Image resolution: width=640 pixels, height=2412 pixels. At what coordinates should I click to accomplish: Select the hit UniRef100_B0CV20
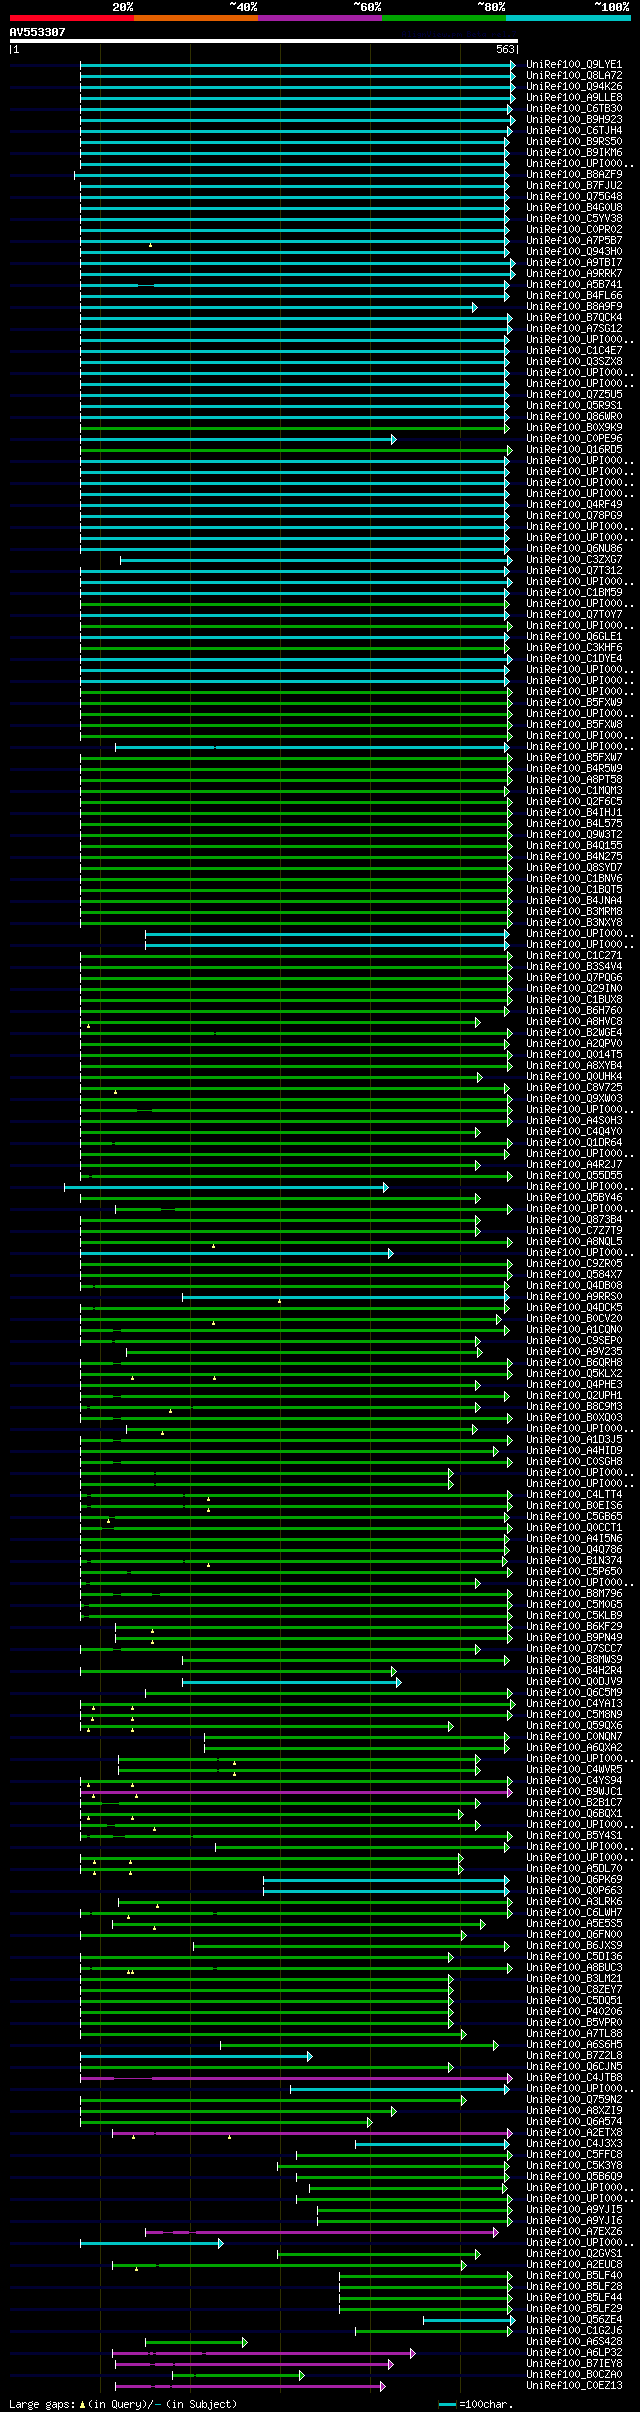pos(574,1319)
